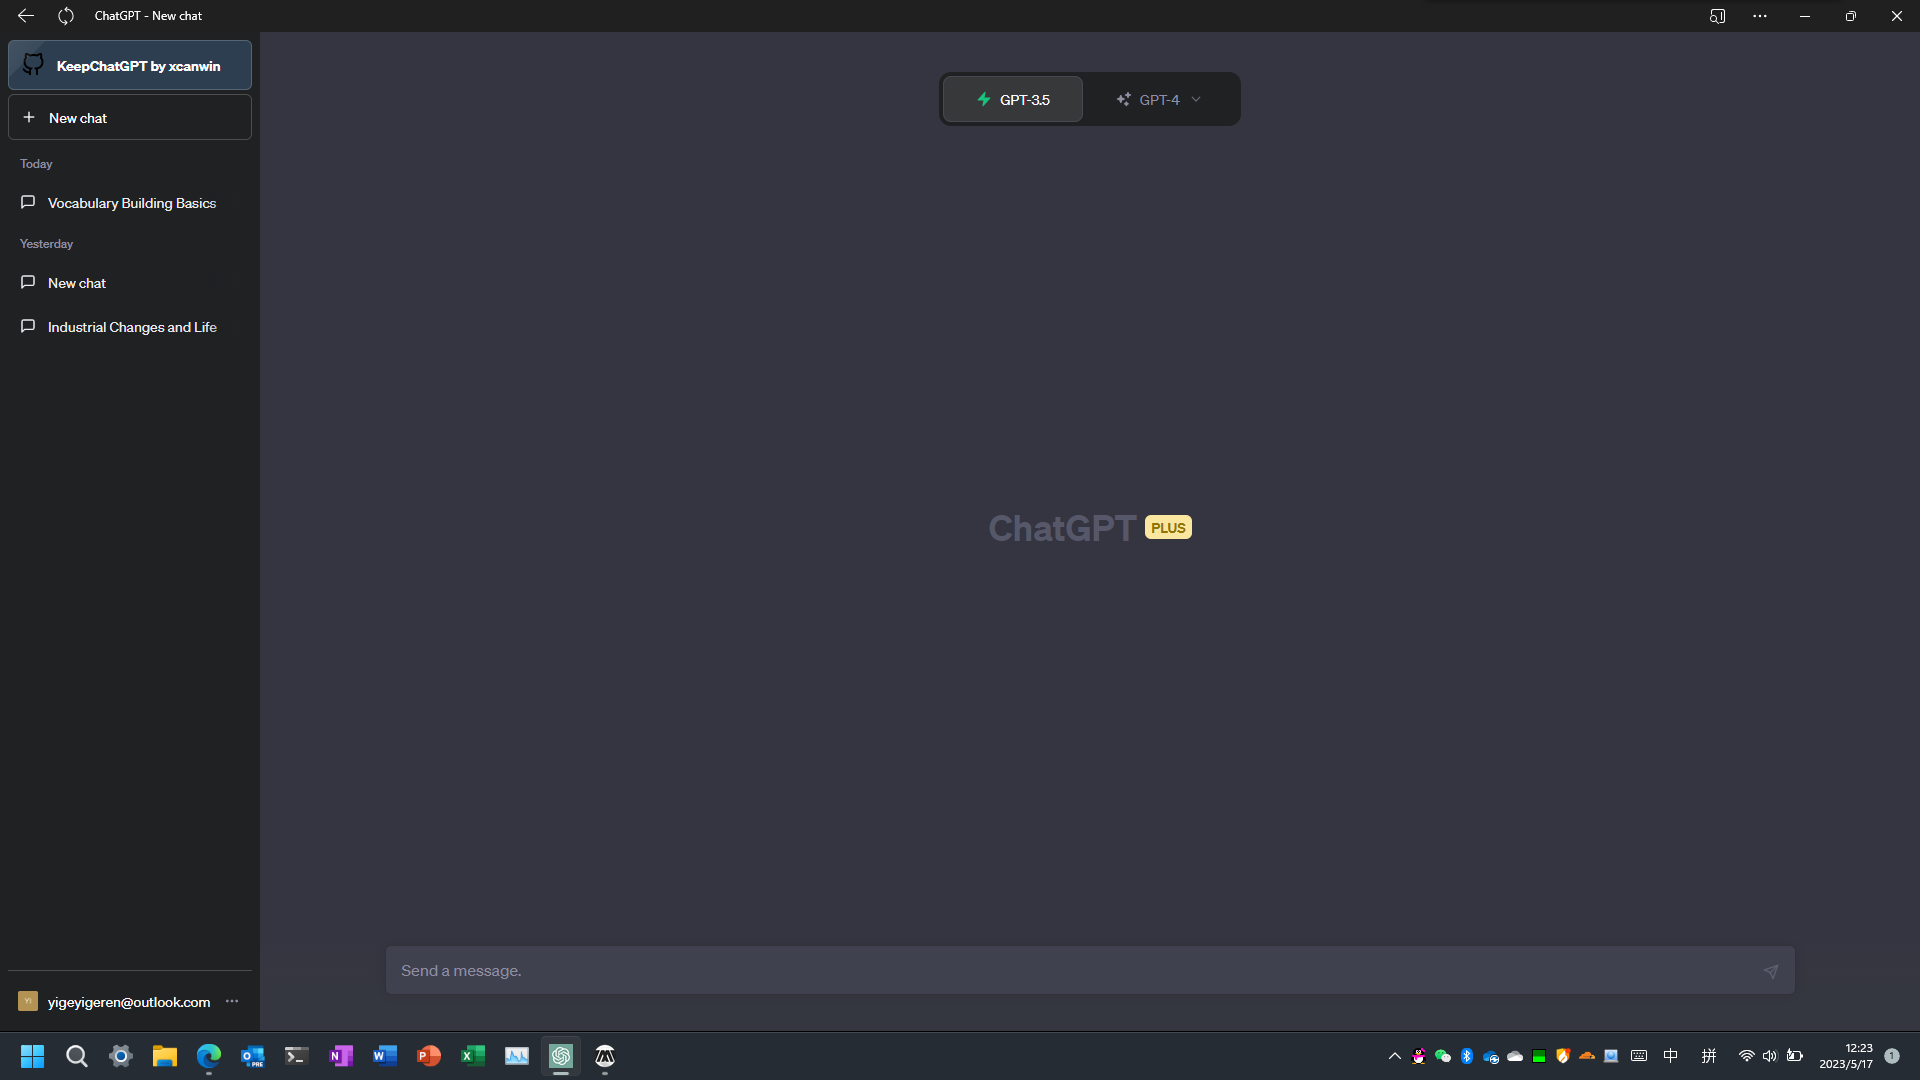Image resolution: width=1920 pixels, height=1080 pixels.
Task: Click the back arrow in title bar
Action: 26,16
